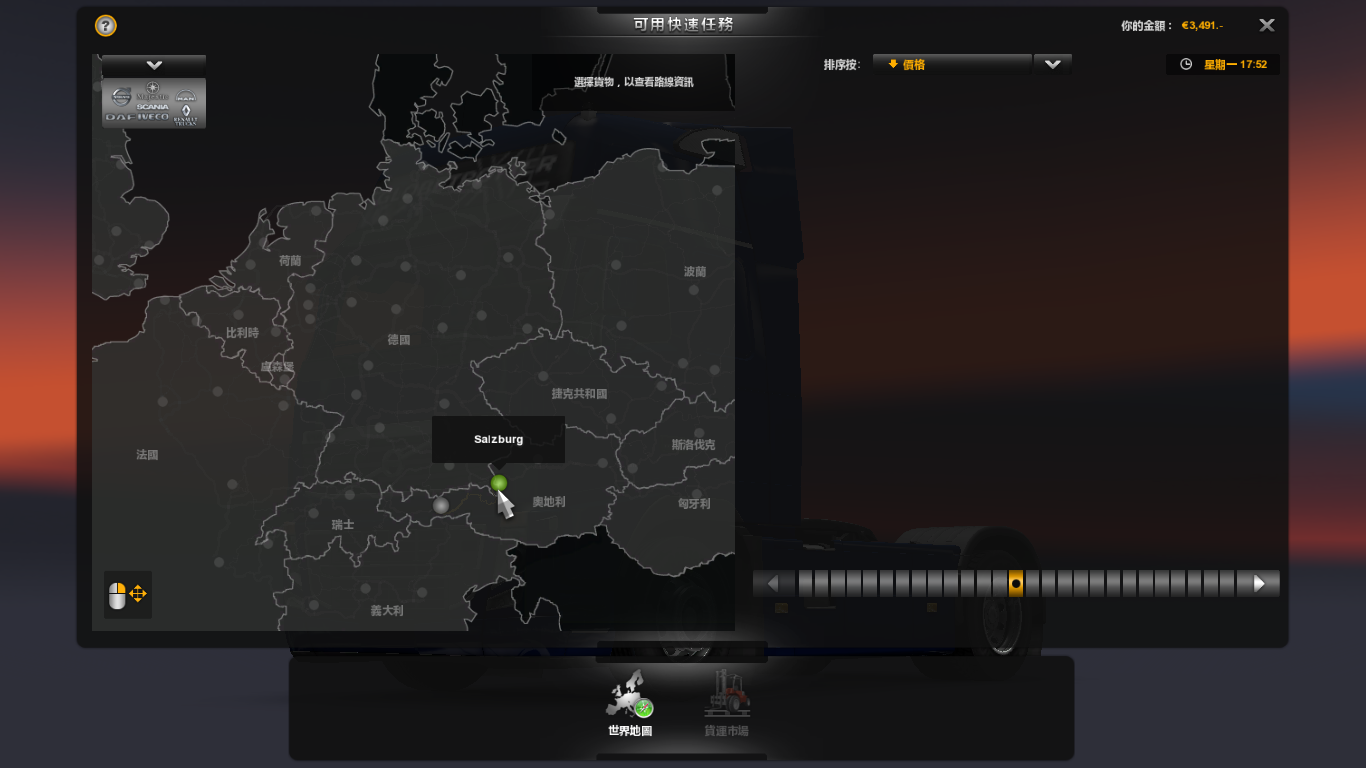This screenshot has height=768, width=1366.
Task: Click the MAN logo in brand panel
Action: [186, 97]
